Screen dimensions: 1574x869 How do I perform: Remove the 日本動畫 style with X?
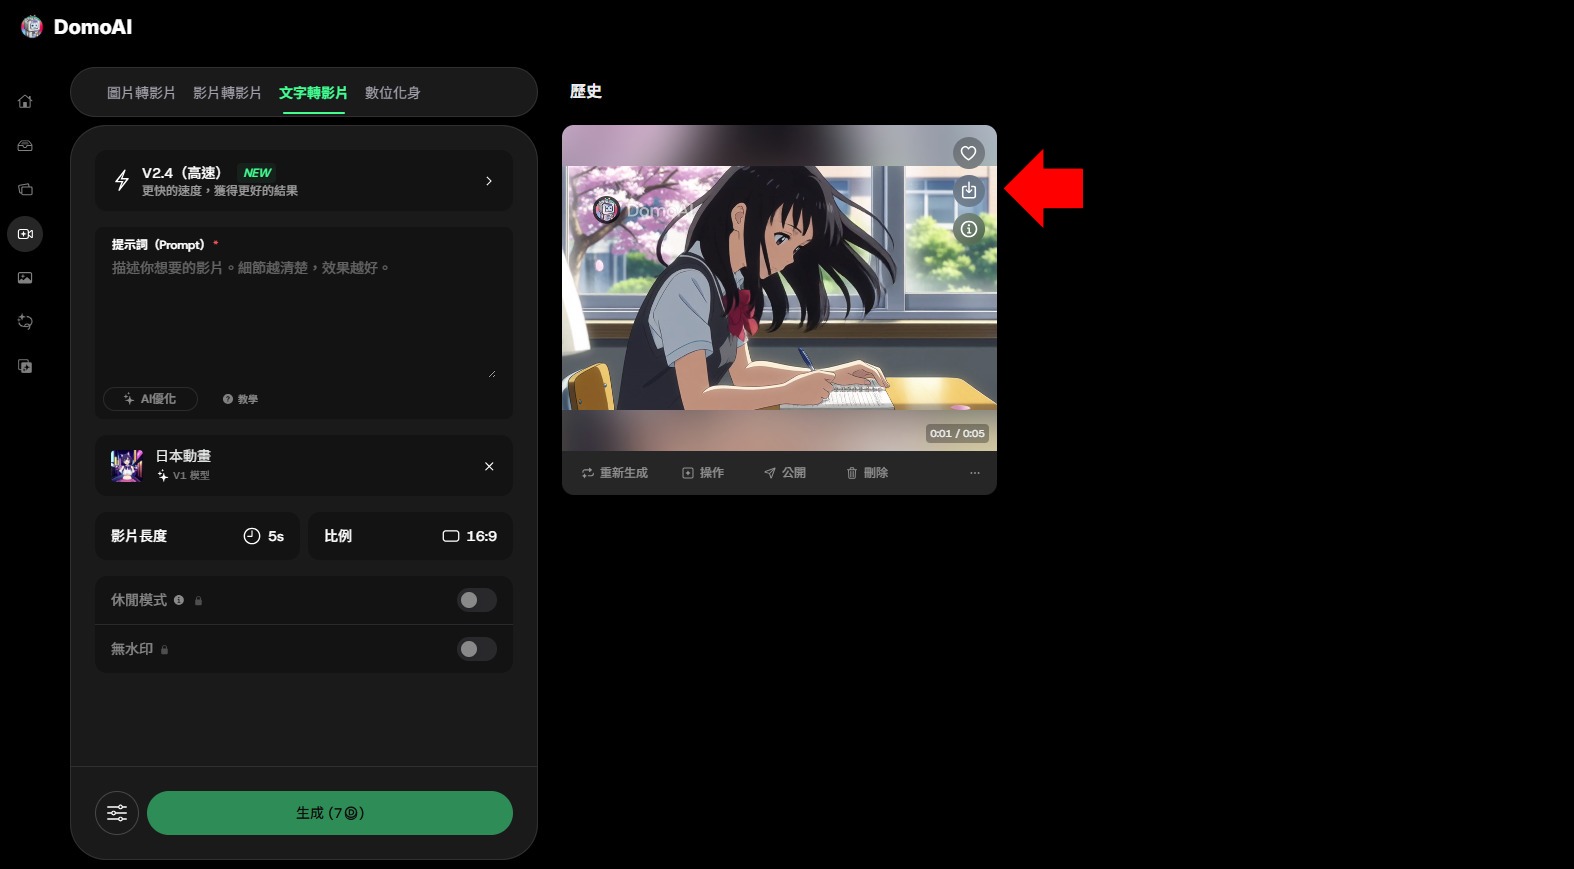[x=489, y=466]
